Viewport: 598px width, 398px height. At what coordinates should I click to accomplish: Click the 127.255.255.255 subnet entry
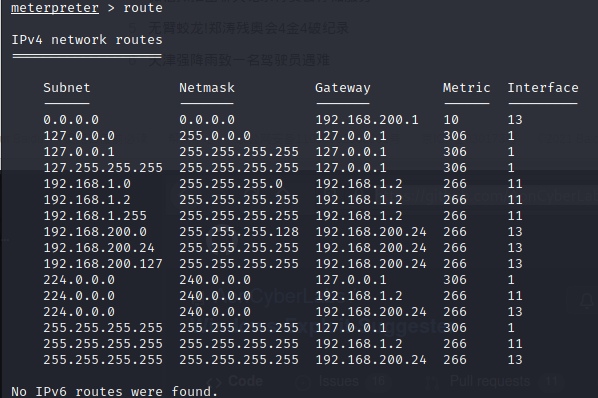[x=103, y=168]
